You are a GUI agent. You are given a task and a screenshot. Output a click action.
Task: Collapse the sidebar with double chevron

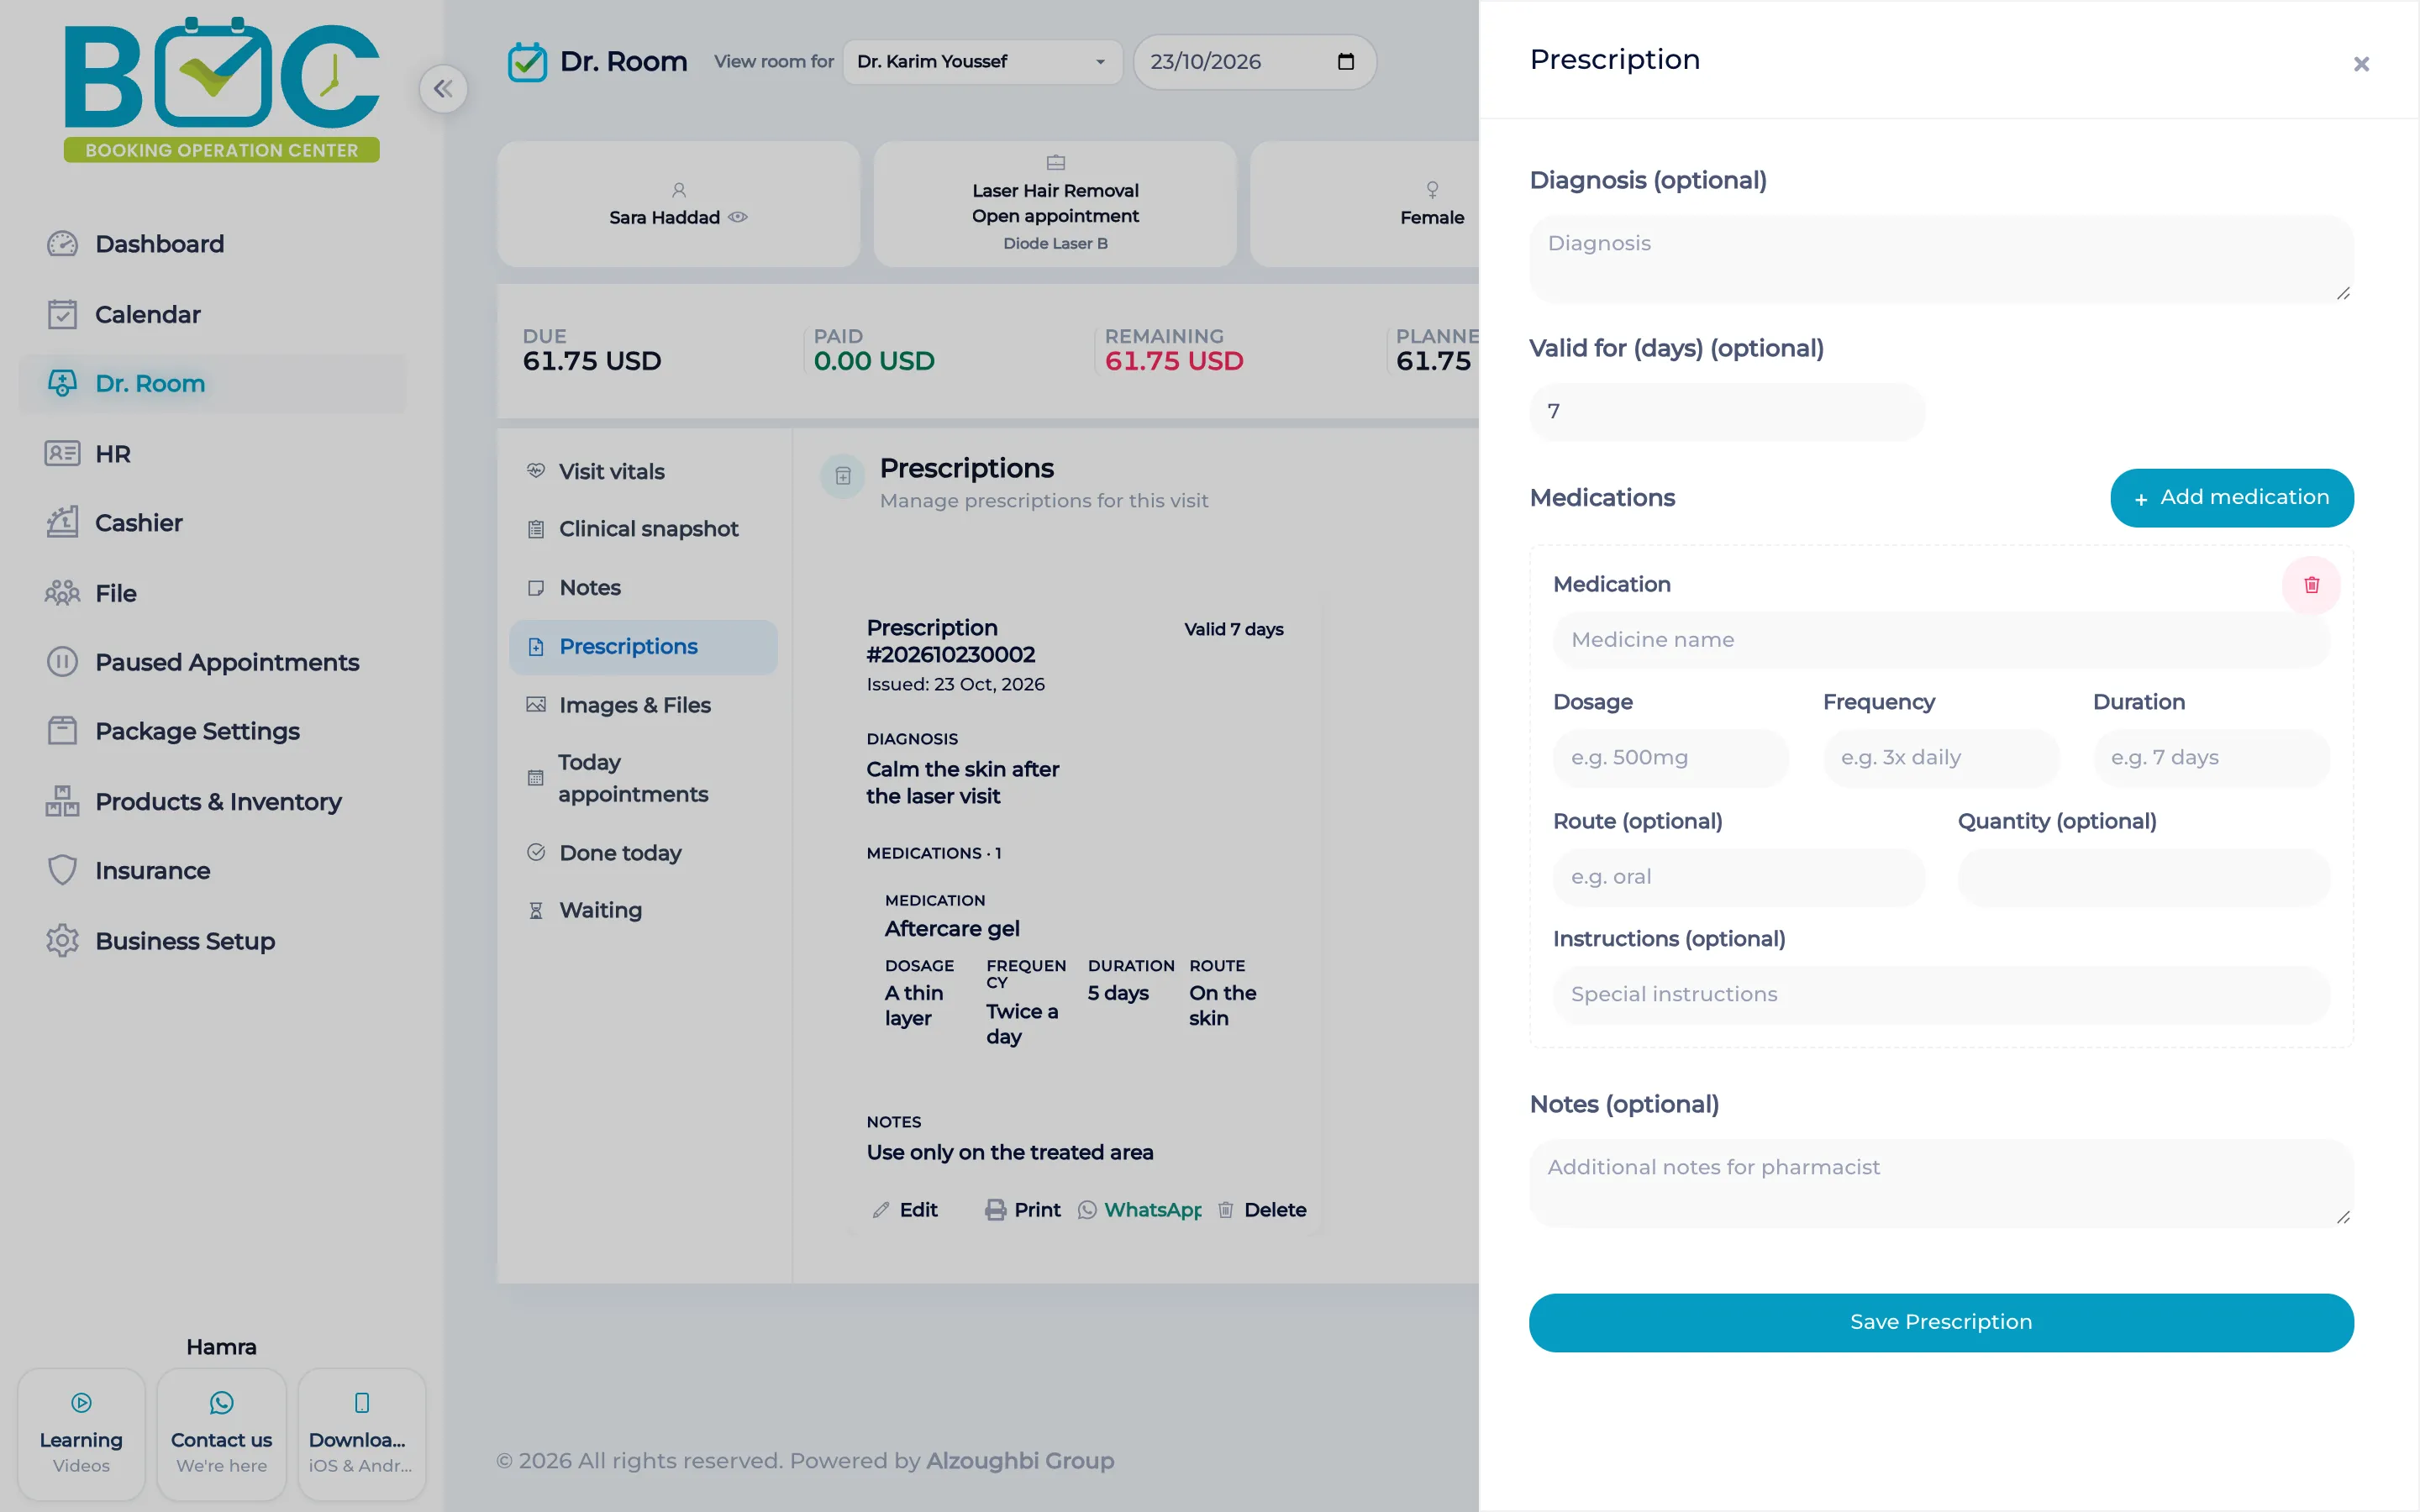click(x=443, y=89)
